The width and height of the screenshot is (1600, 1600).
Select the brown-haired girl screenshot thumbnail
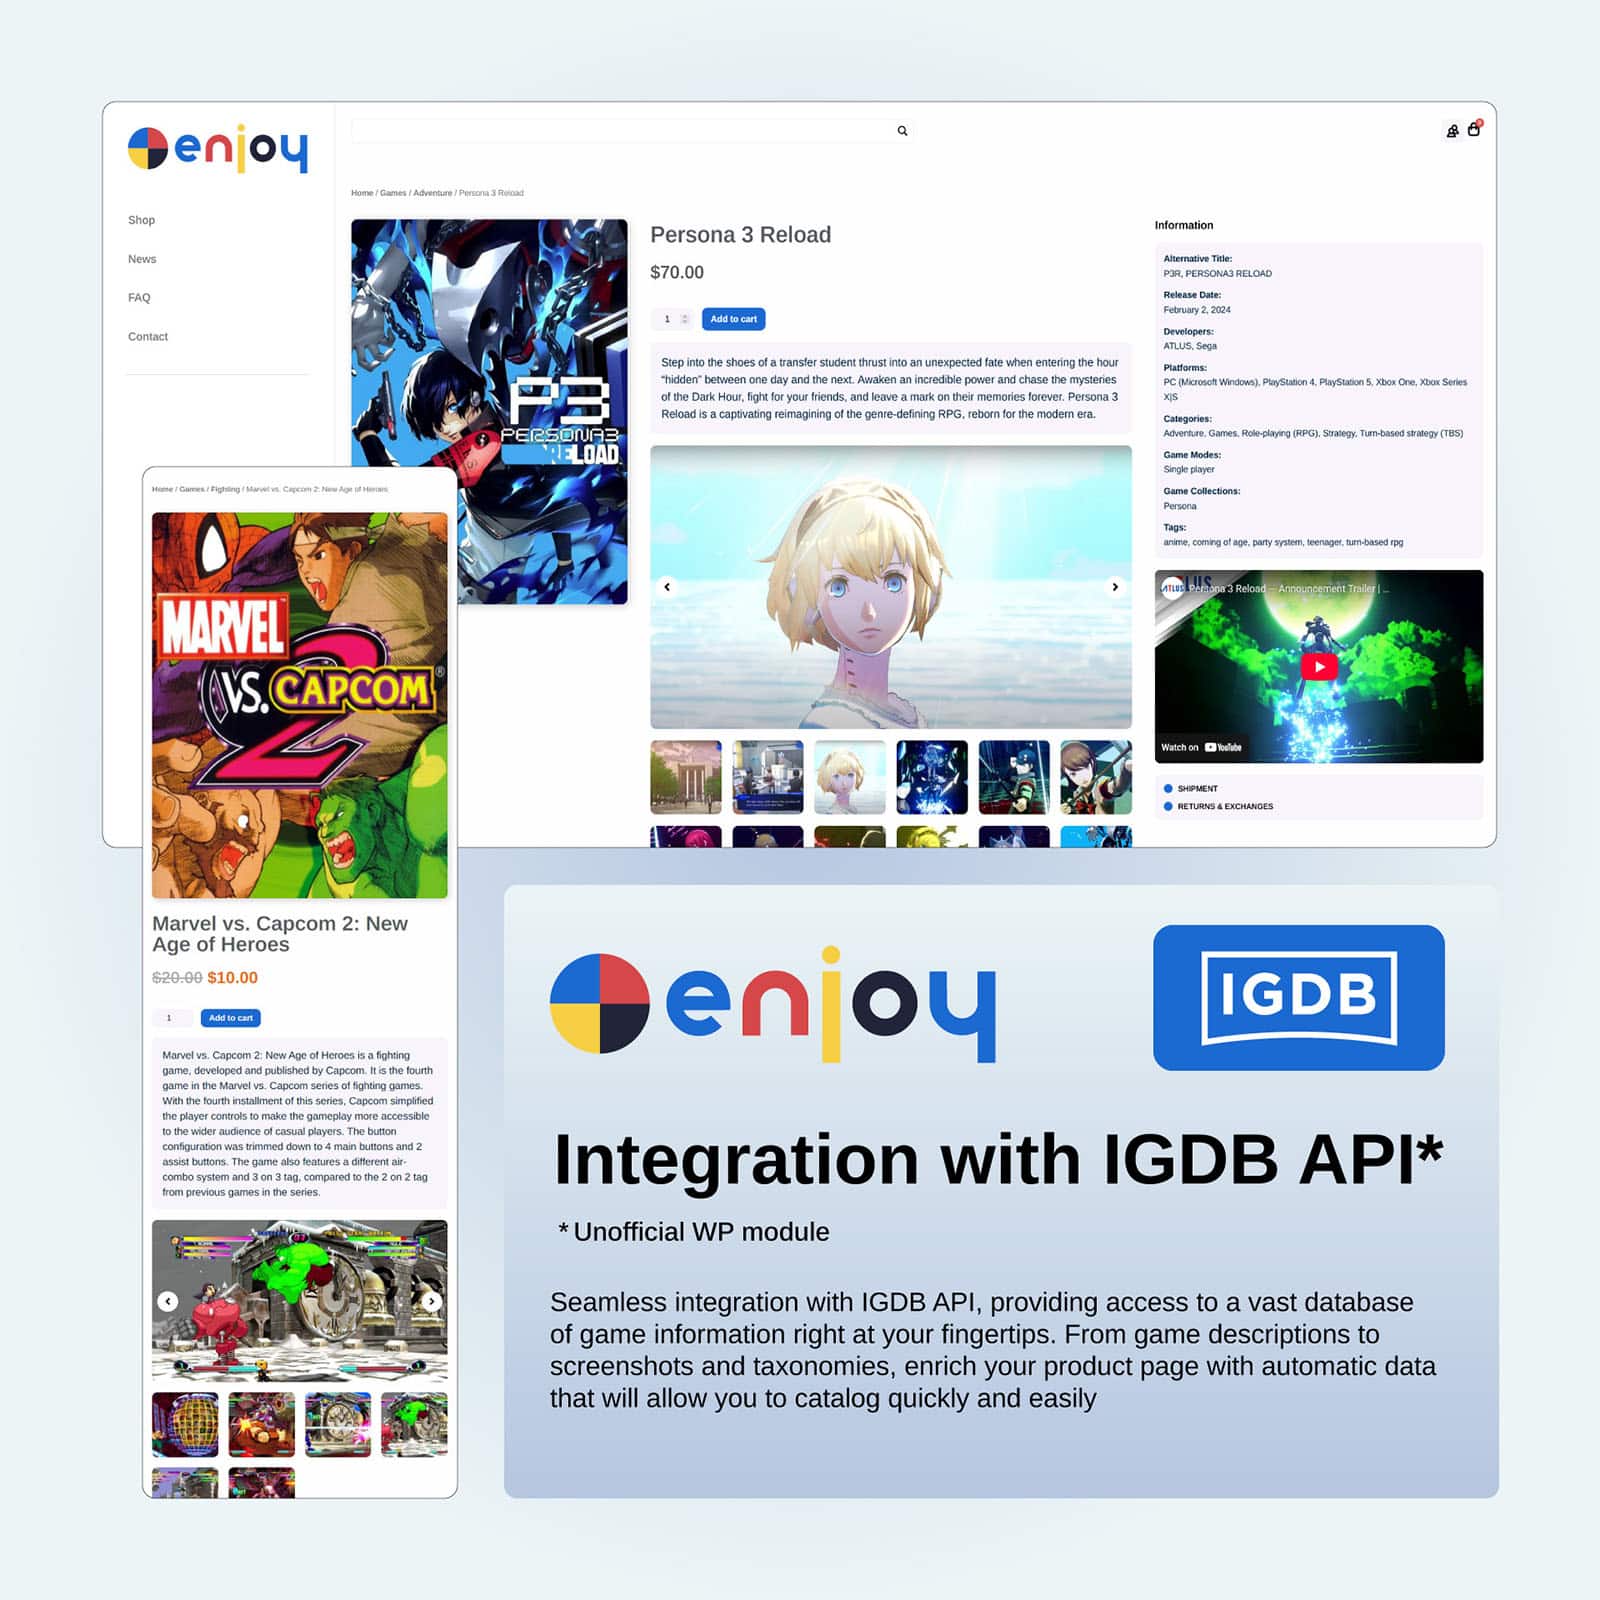[x=1096, y=777]
